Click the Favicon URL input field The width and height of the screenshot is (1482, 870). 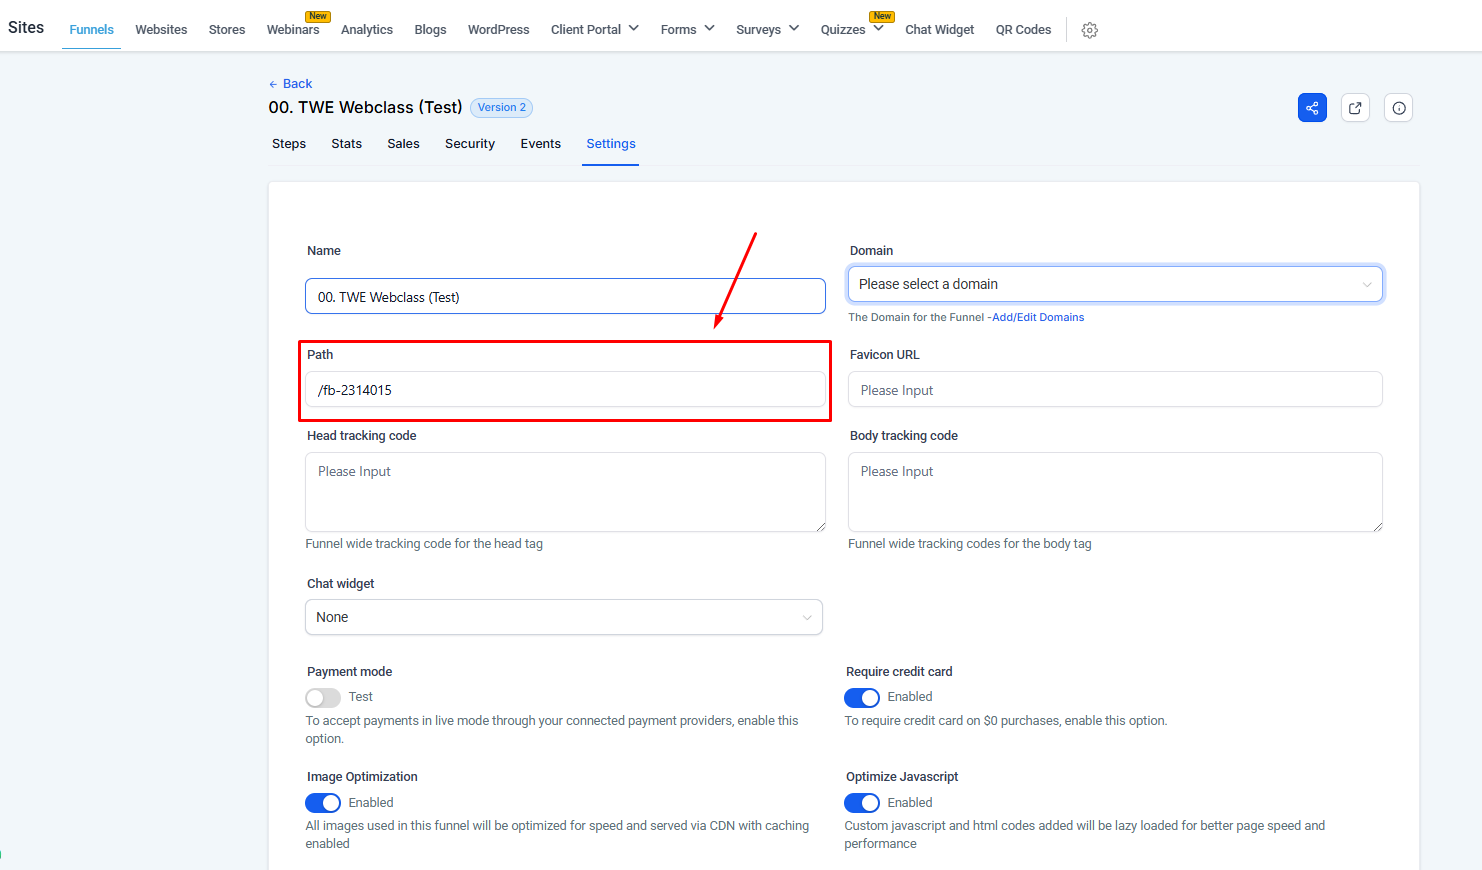click(1114, 390)
